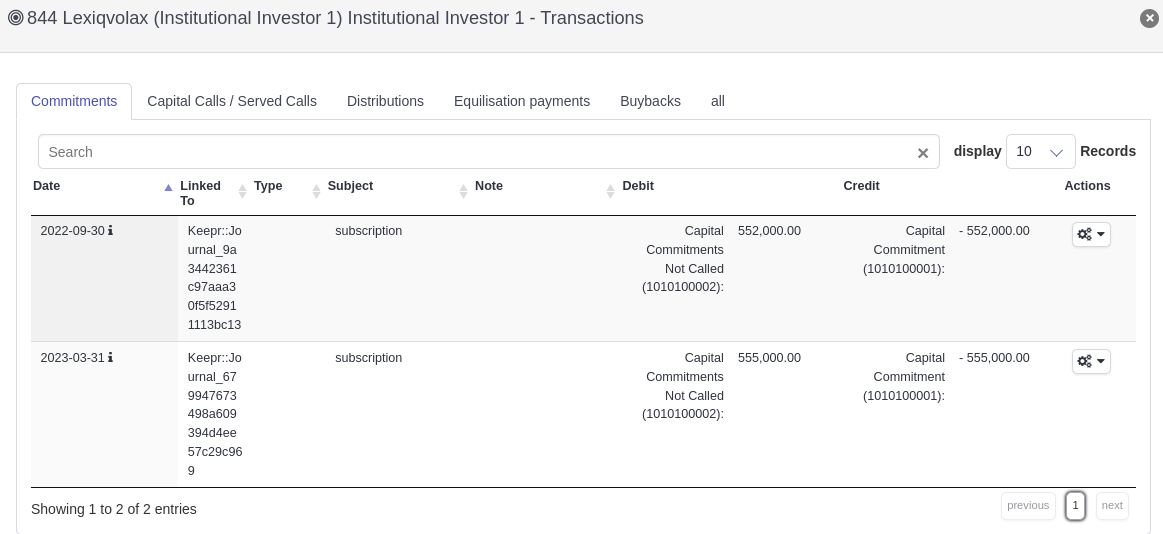This screenshot has width=1163, height=534.
Task: Click the info icon beside 2023-03-31
Action: [x=110, y=358]
